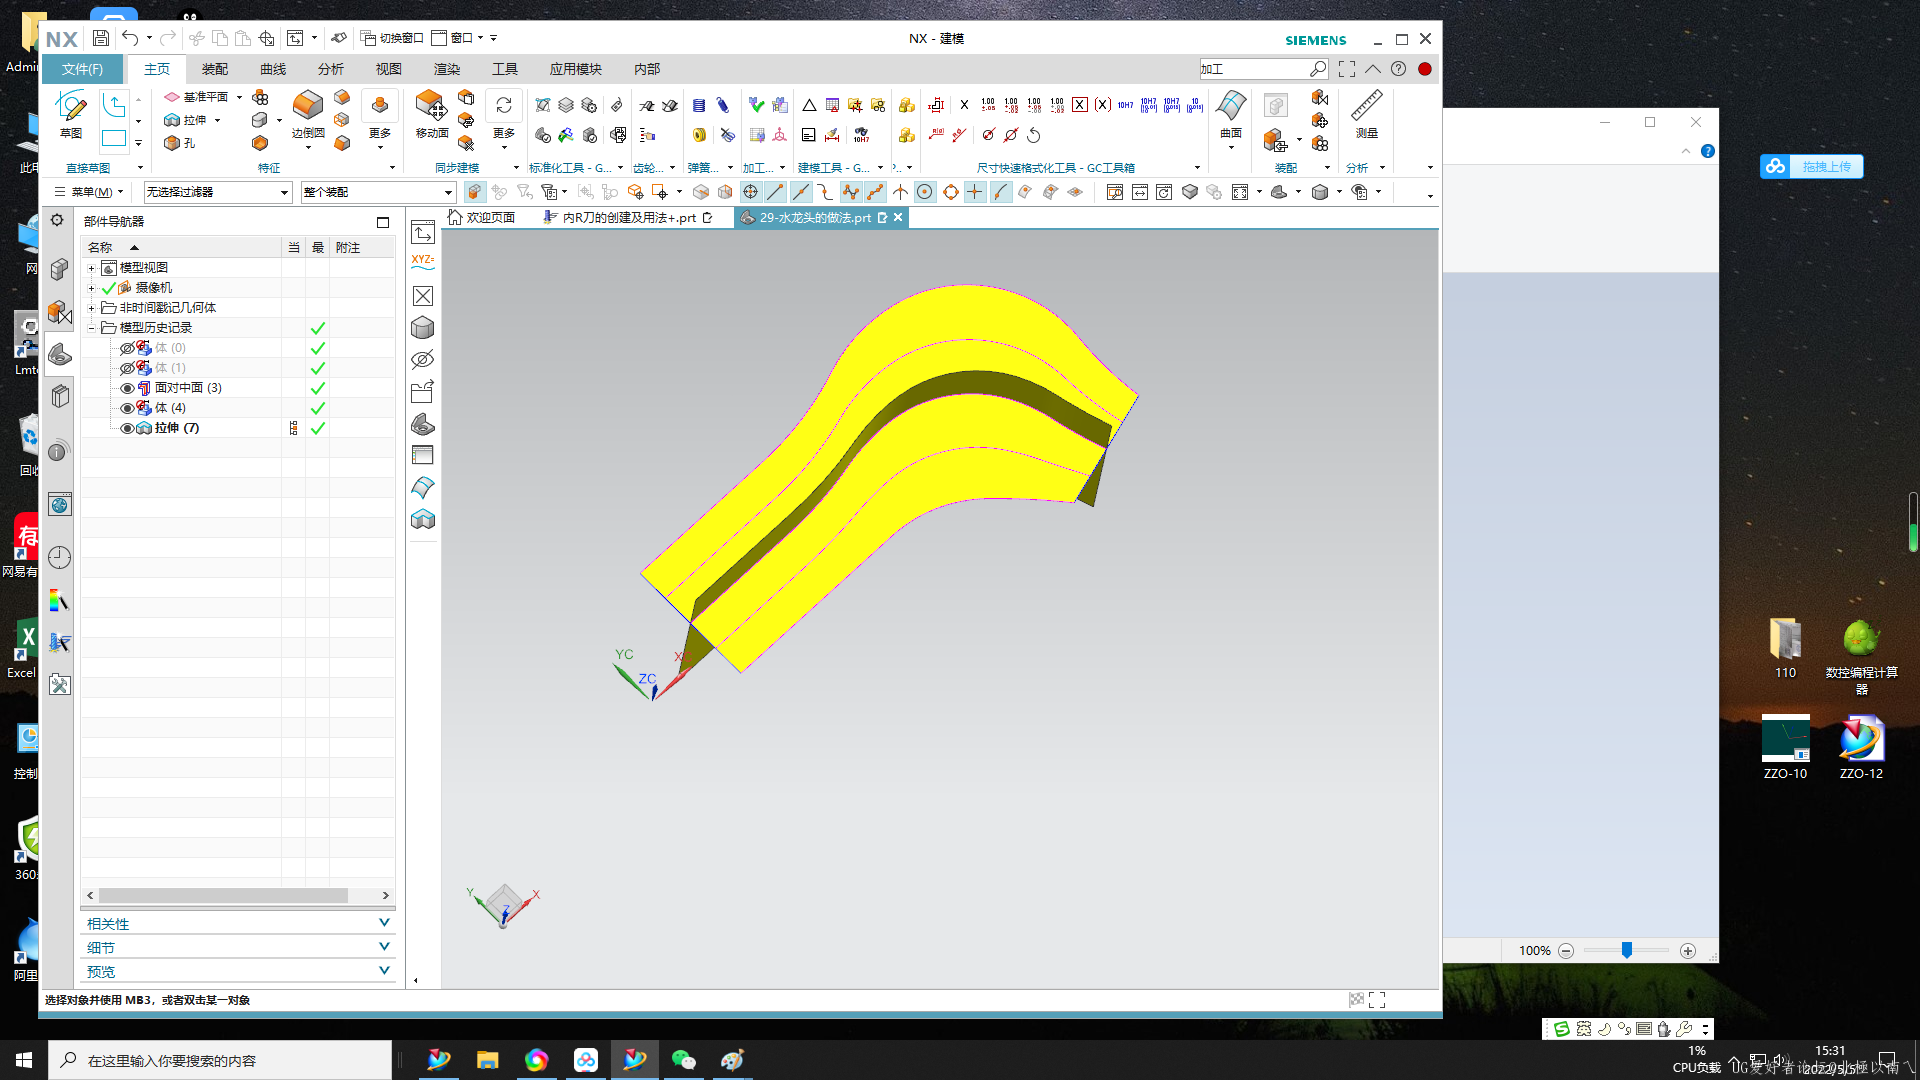
Task: Click the crossed-box icon in vertical toolbar
Action: tap(423, 296)
